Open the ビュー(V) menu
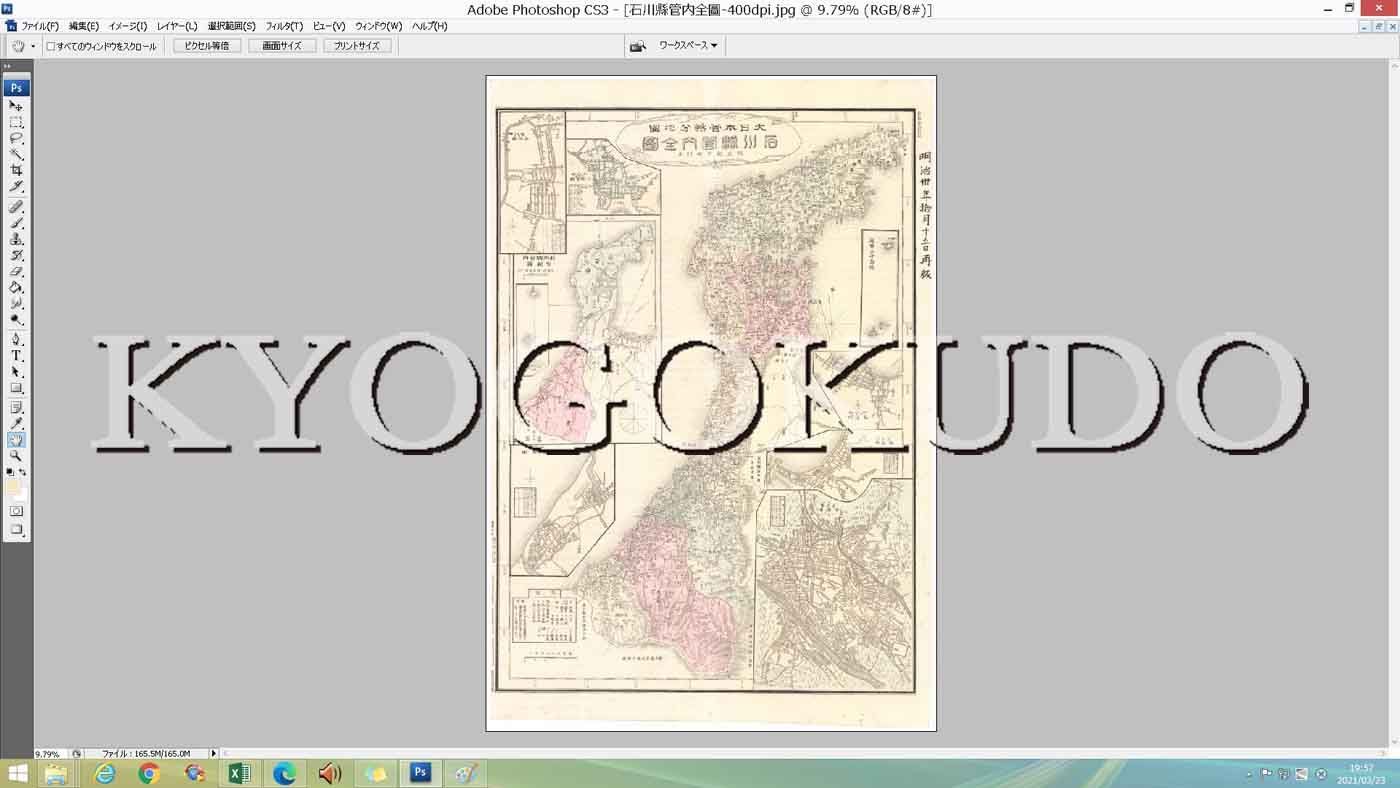 (x=329, y=26)
